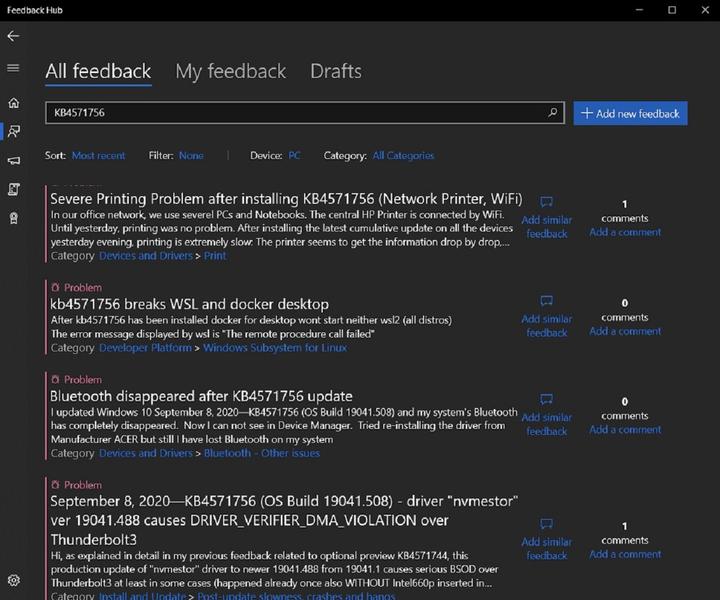Click the Add new feedback button

point(630,113)
